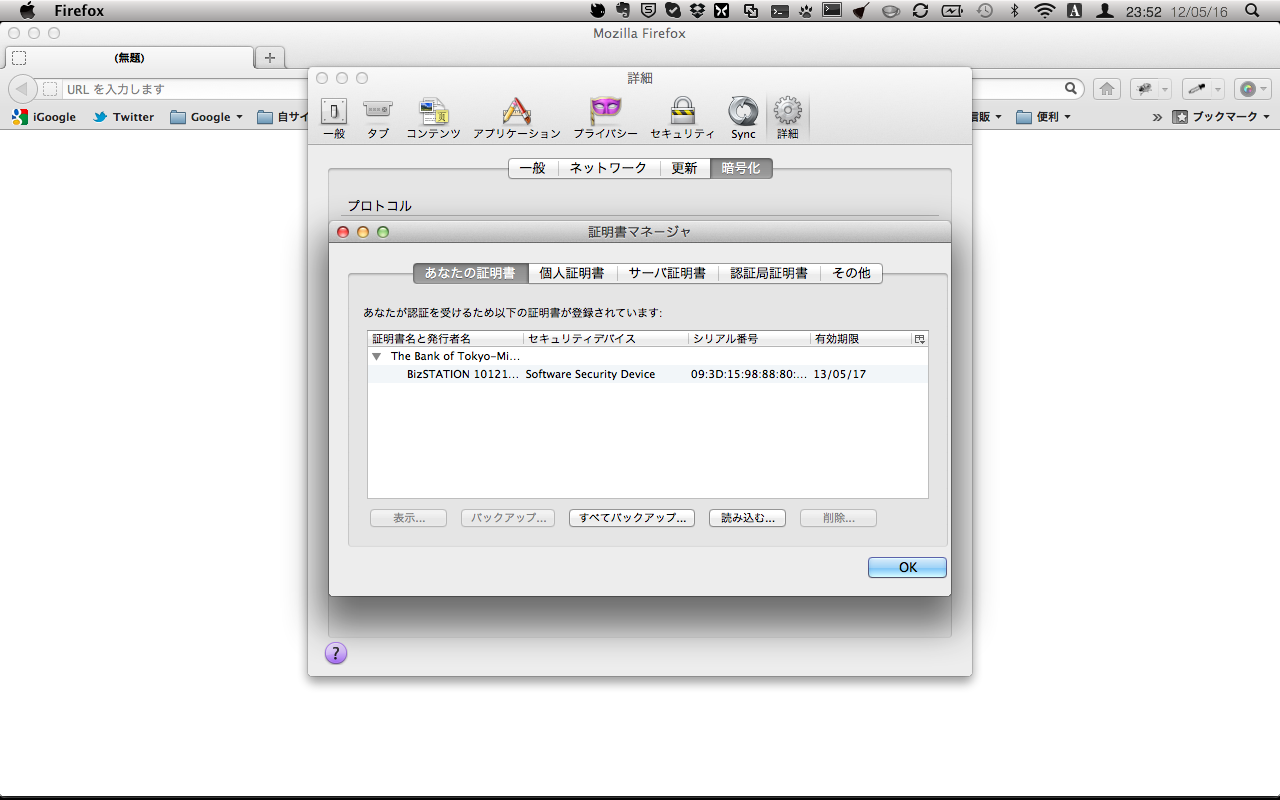
Task: Collapse The Bank of Tokyo-Mi... tree group
Action: (377, 356)
